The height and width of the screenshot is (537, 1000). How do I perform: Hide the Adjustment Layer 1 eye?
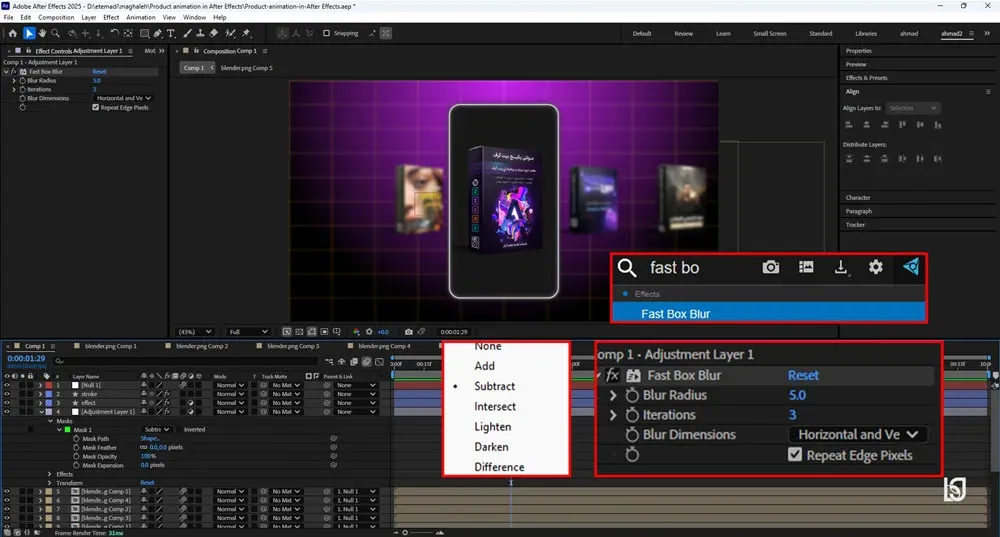tap(7, 412)
